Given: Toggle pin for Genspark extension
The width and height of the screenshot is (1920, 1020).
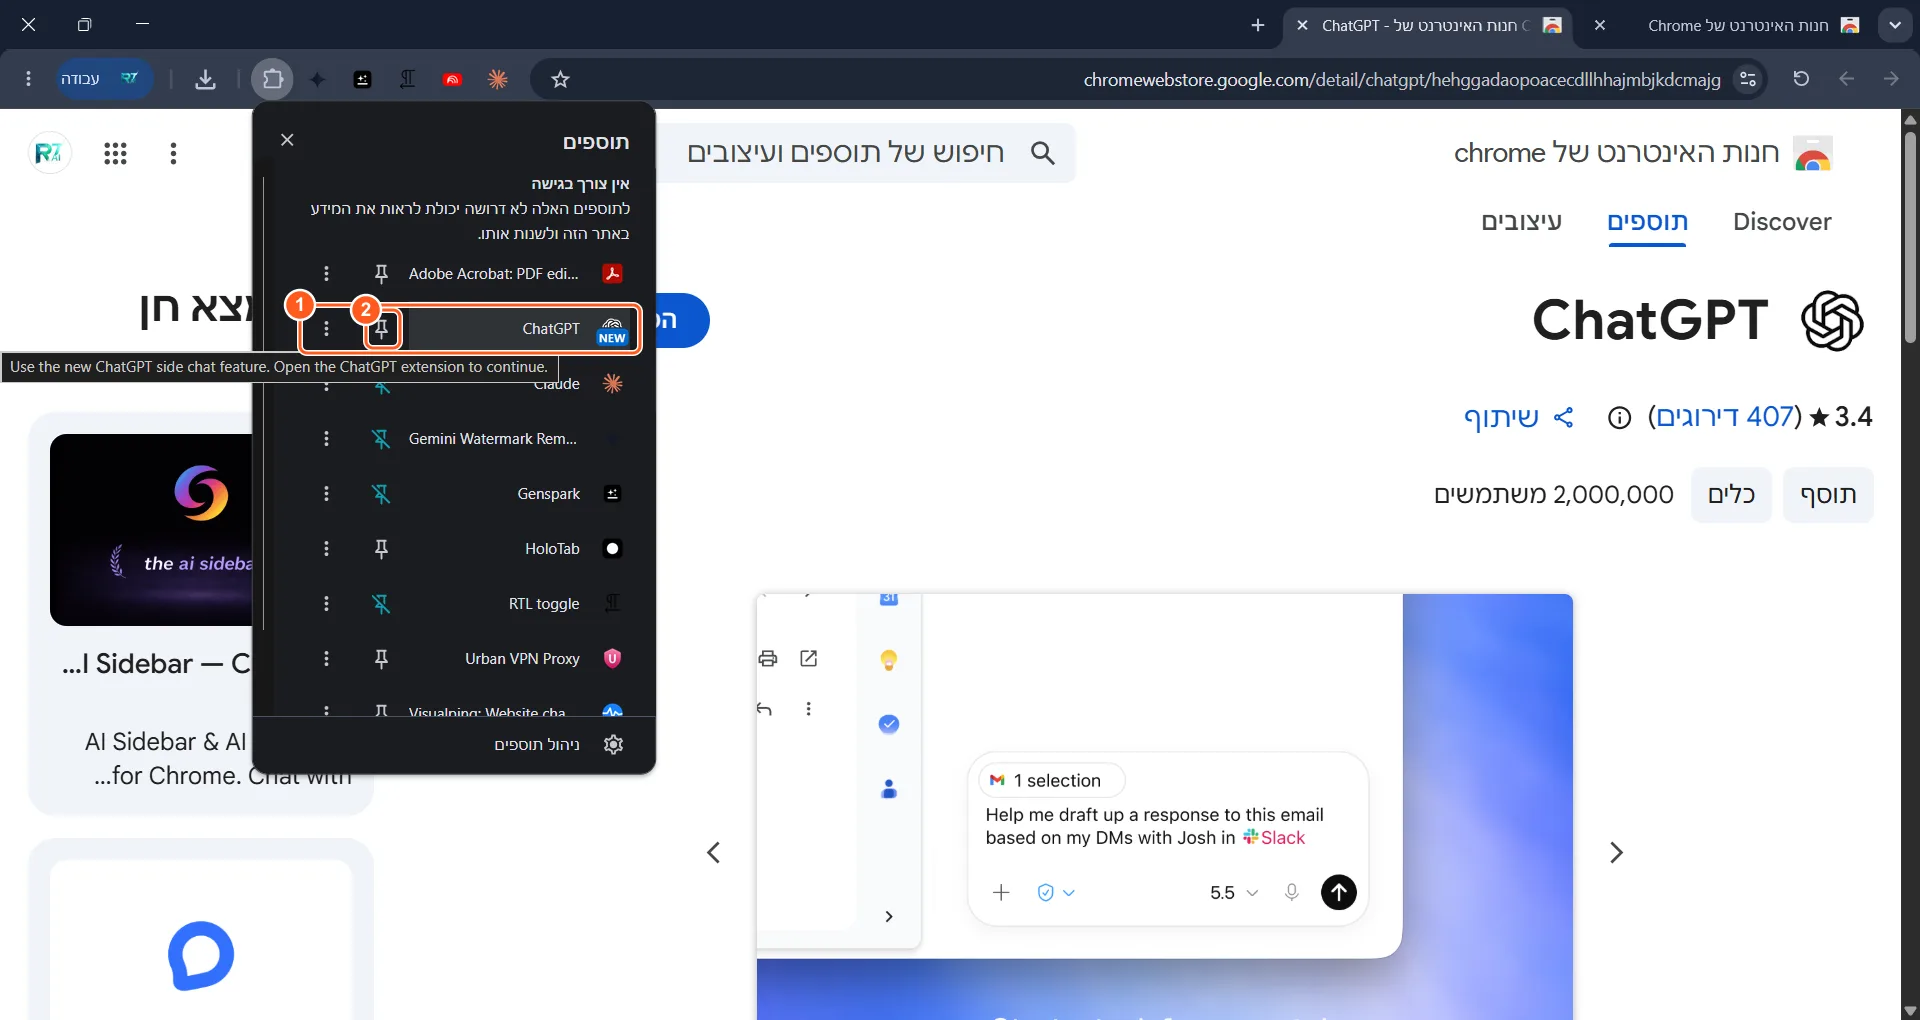Looking at the screenshot, I should pos(381,494).
